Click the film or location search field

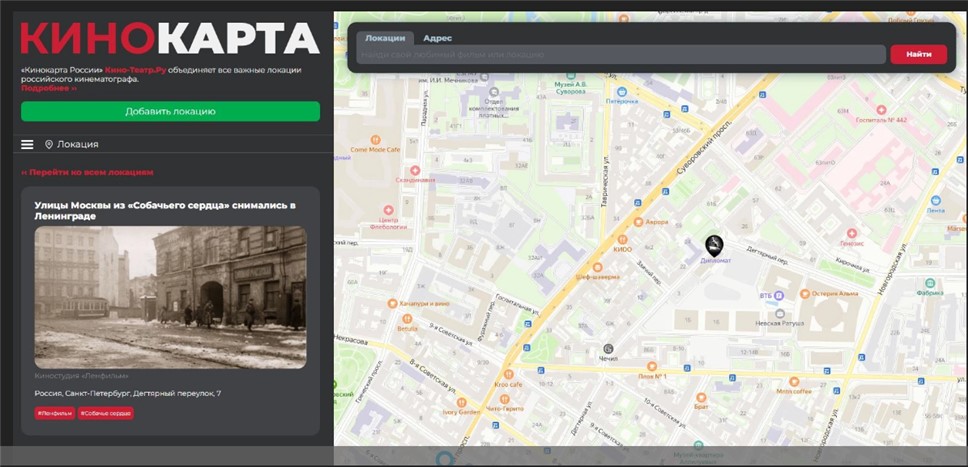pos(621,54)
